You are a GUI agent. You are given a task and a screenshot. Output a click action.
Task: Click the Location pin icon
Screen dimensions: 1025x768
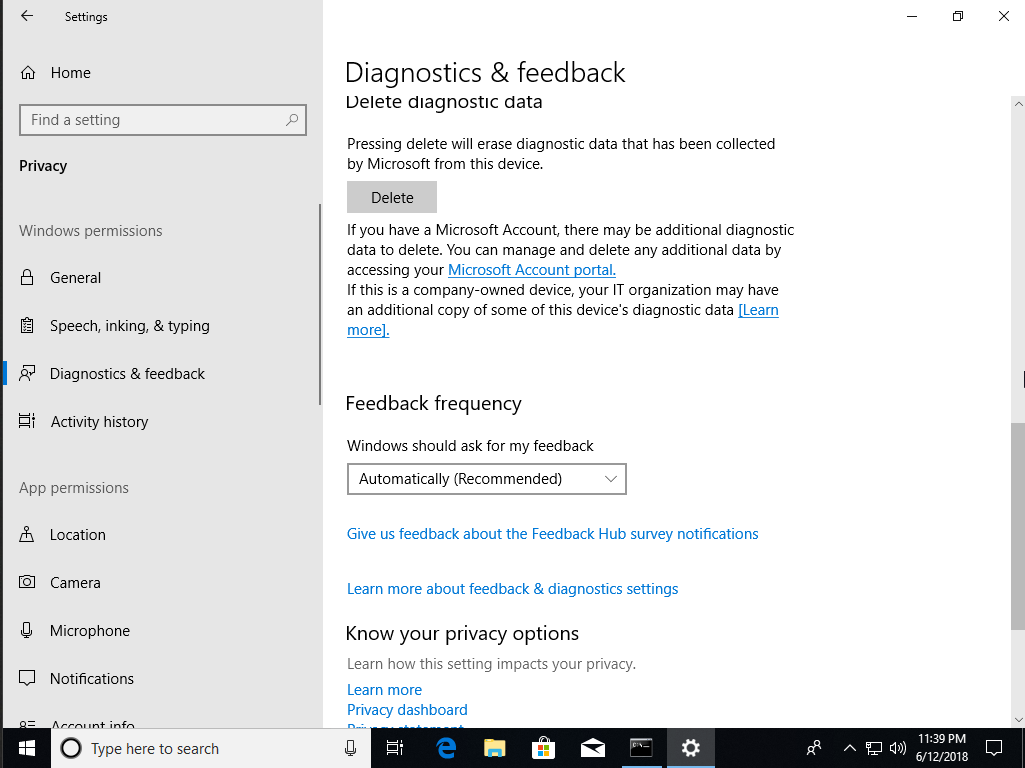(27, 534)
